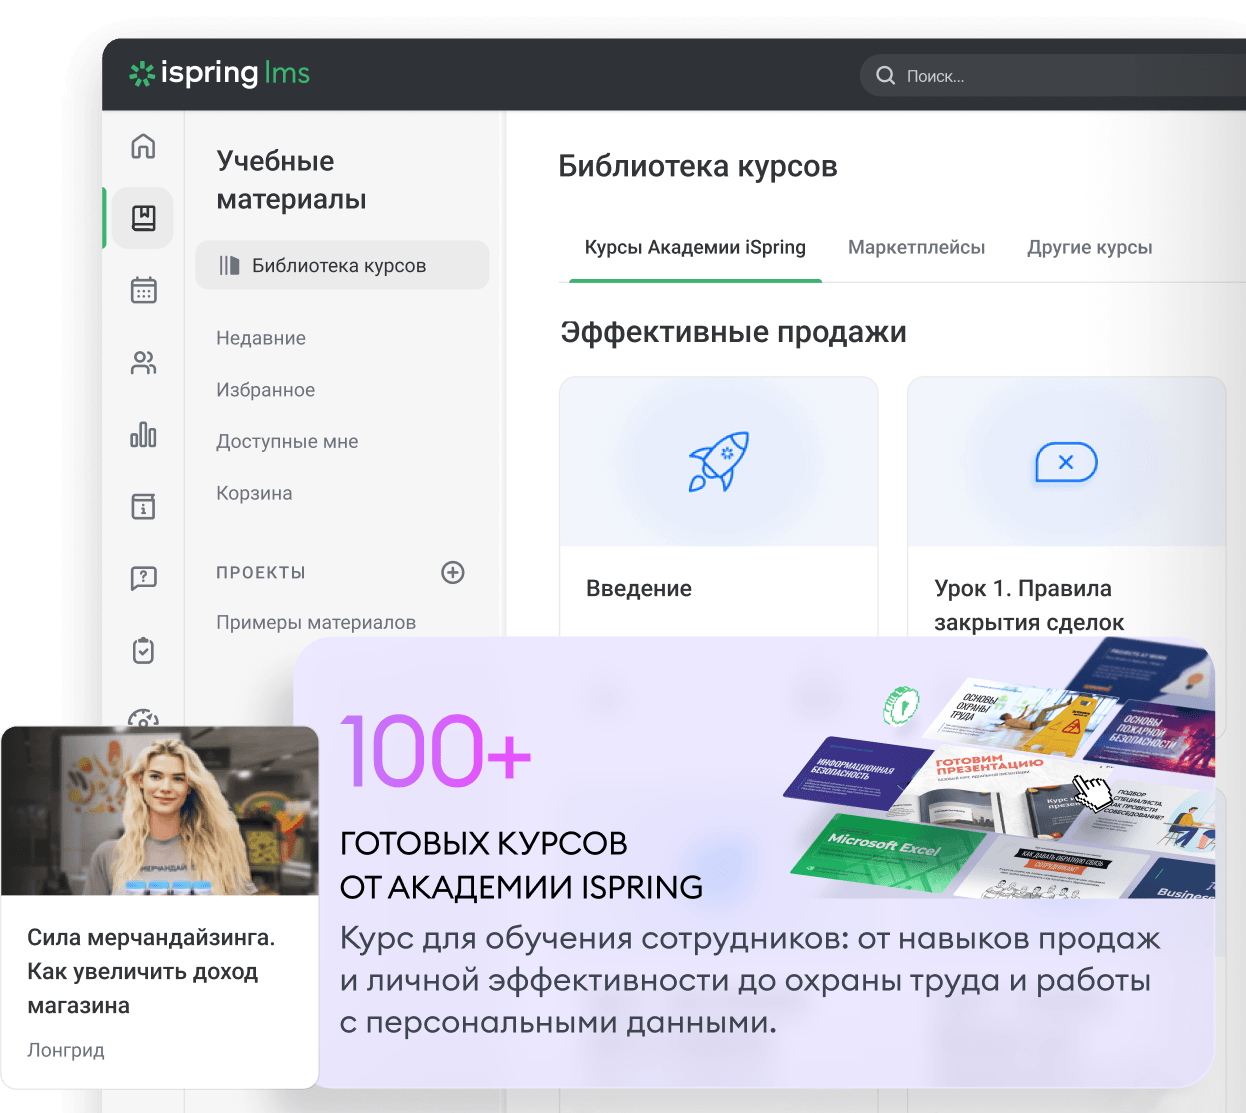The height and width of the screenshot is (1113, 1246).
Task: Add a new project with plus icon
Action: [453, 572]
